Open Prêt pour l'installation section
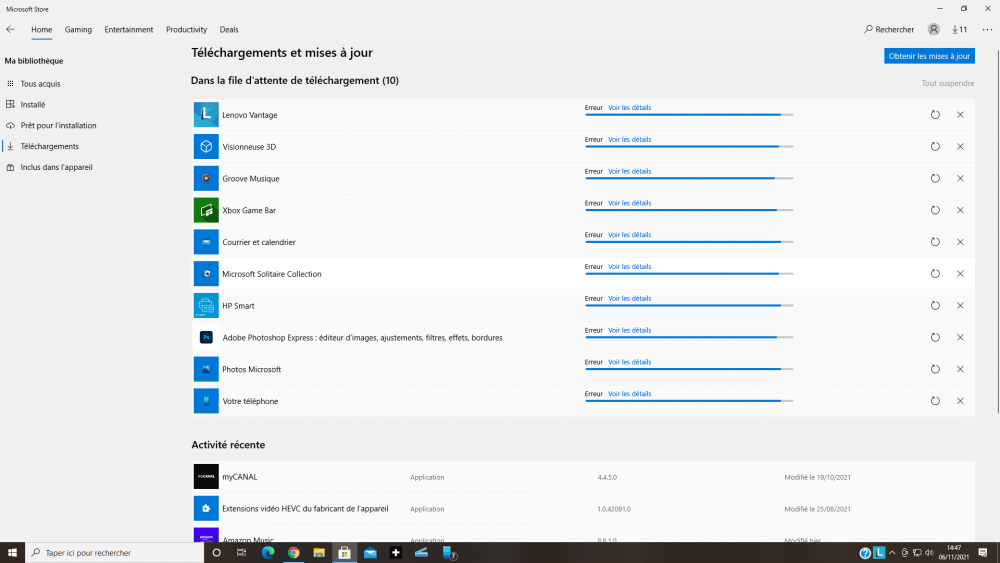 click(58, 126)
